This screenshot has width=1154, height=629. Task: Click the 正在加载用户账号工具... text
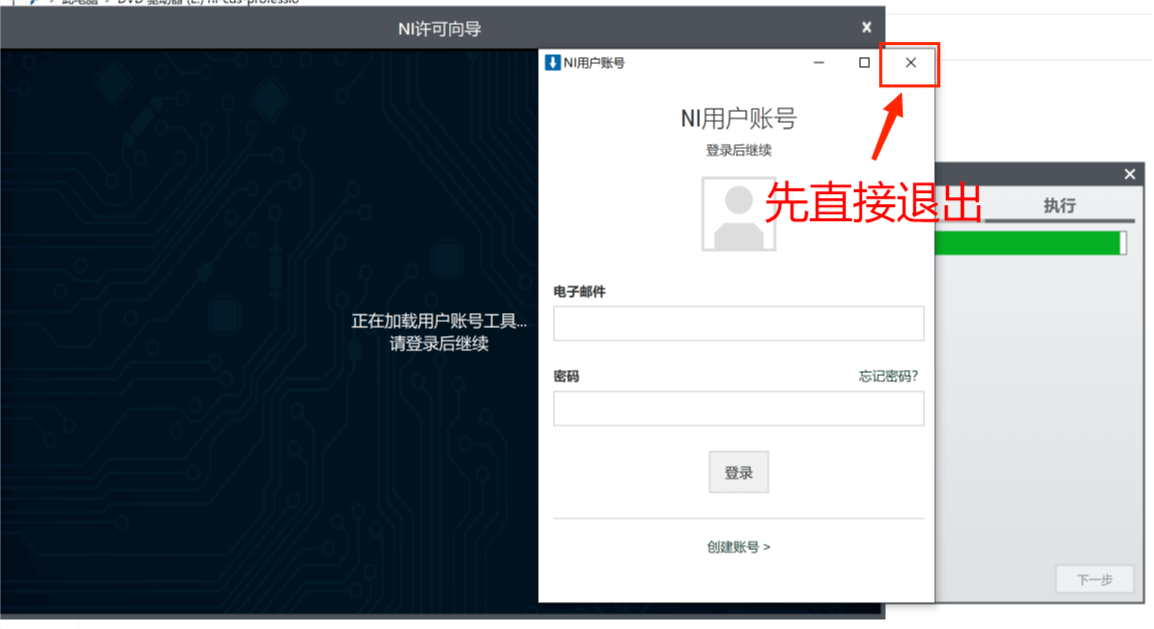point(439,321)
